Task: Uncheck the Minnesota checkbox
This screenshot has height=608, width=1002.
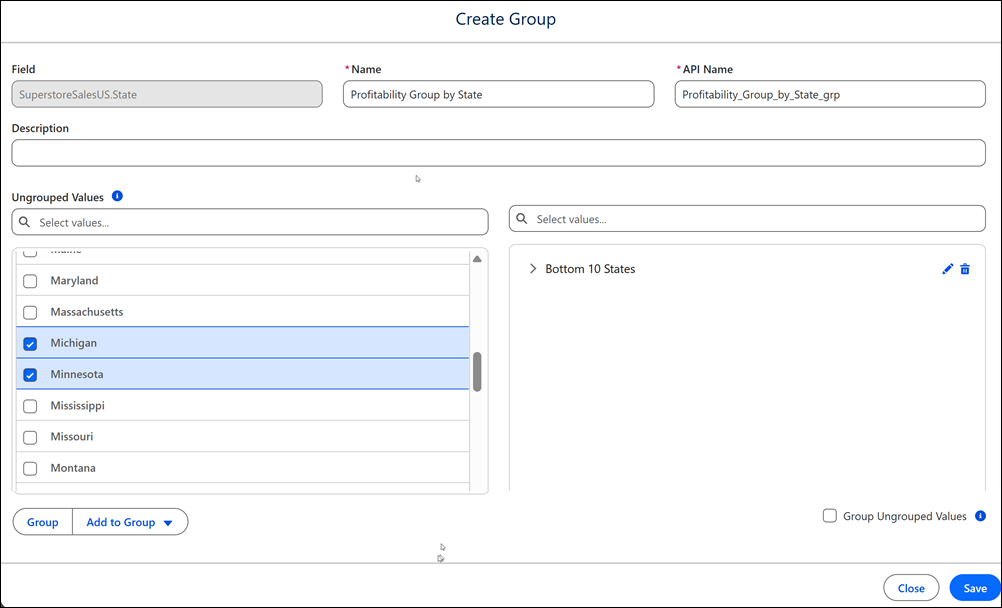Action: point(30,375)
